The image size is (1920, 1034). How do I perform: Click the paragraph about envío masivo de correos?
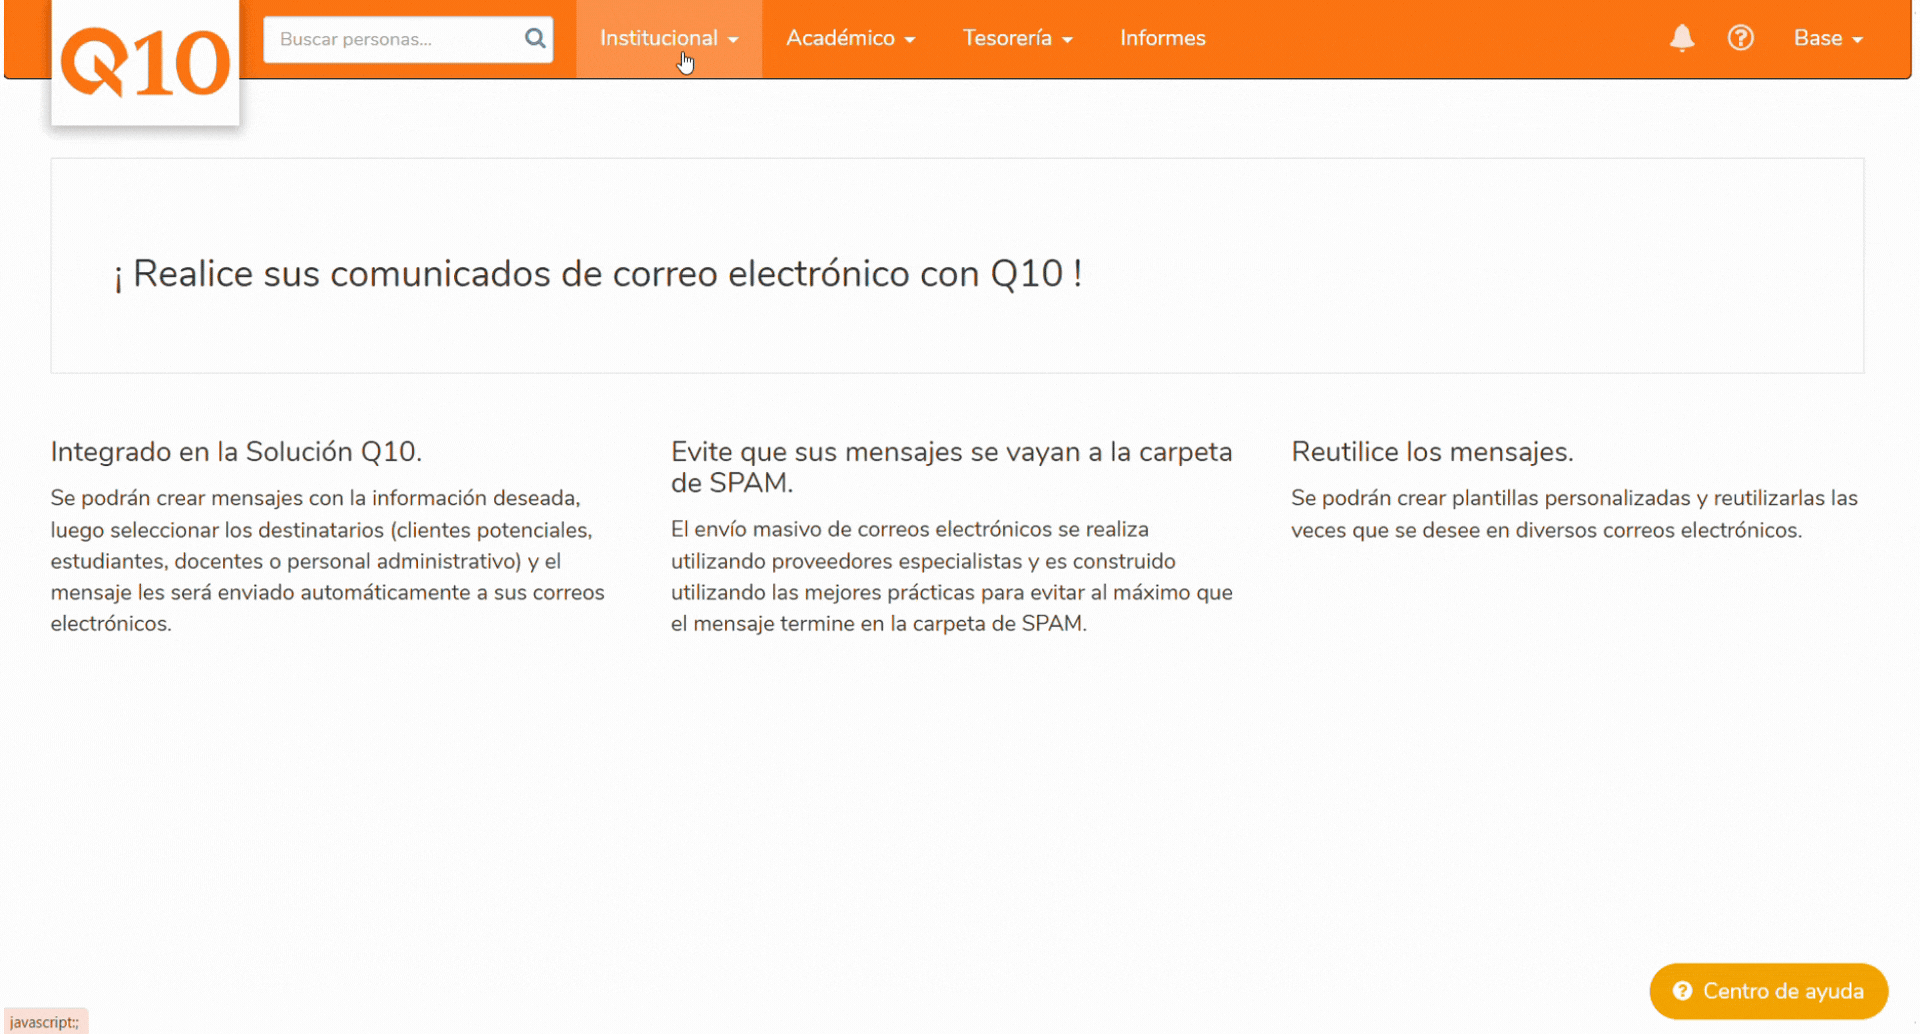click(x=952, y=576)
